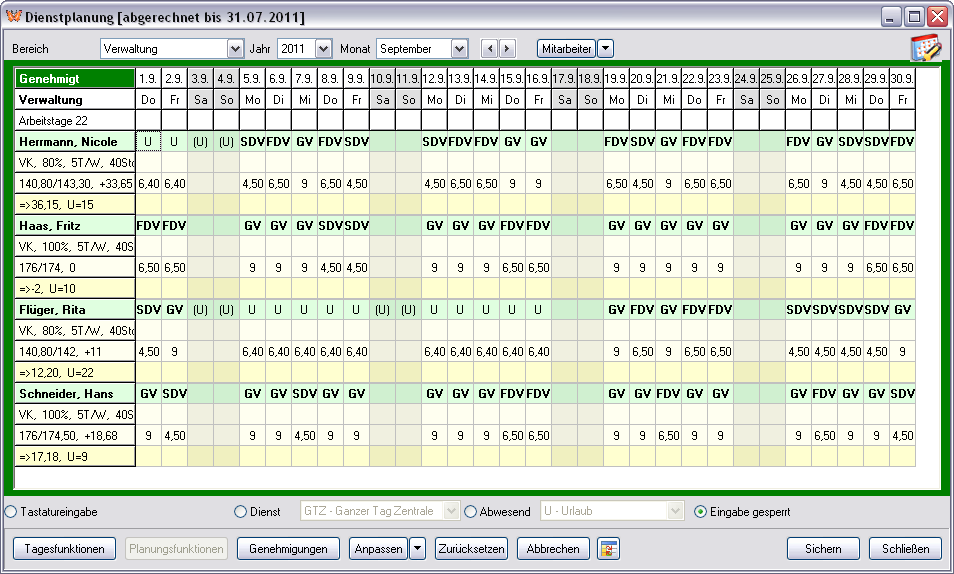Go to next month arrow

point(507,49)
